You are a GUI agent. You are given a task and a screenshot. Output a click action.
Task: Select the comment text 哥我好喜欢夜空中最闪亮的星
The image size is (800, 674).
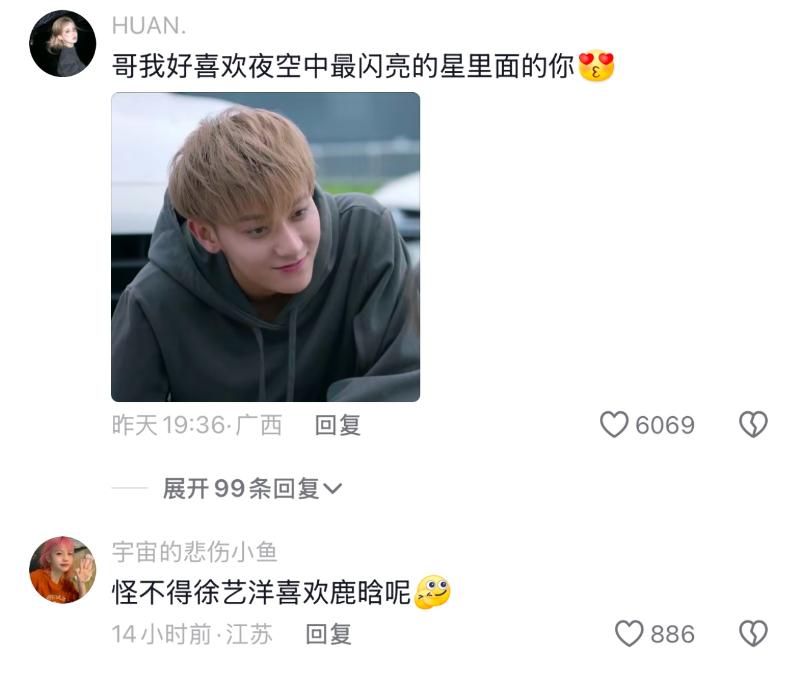pyautogui.click(x=287, y=66)
